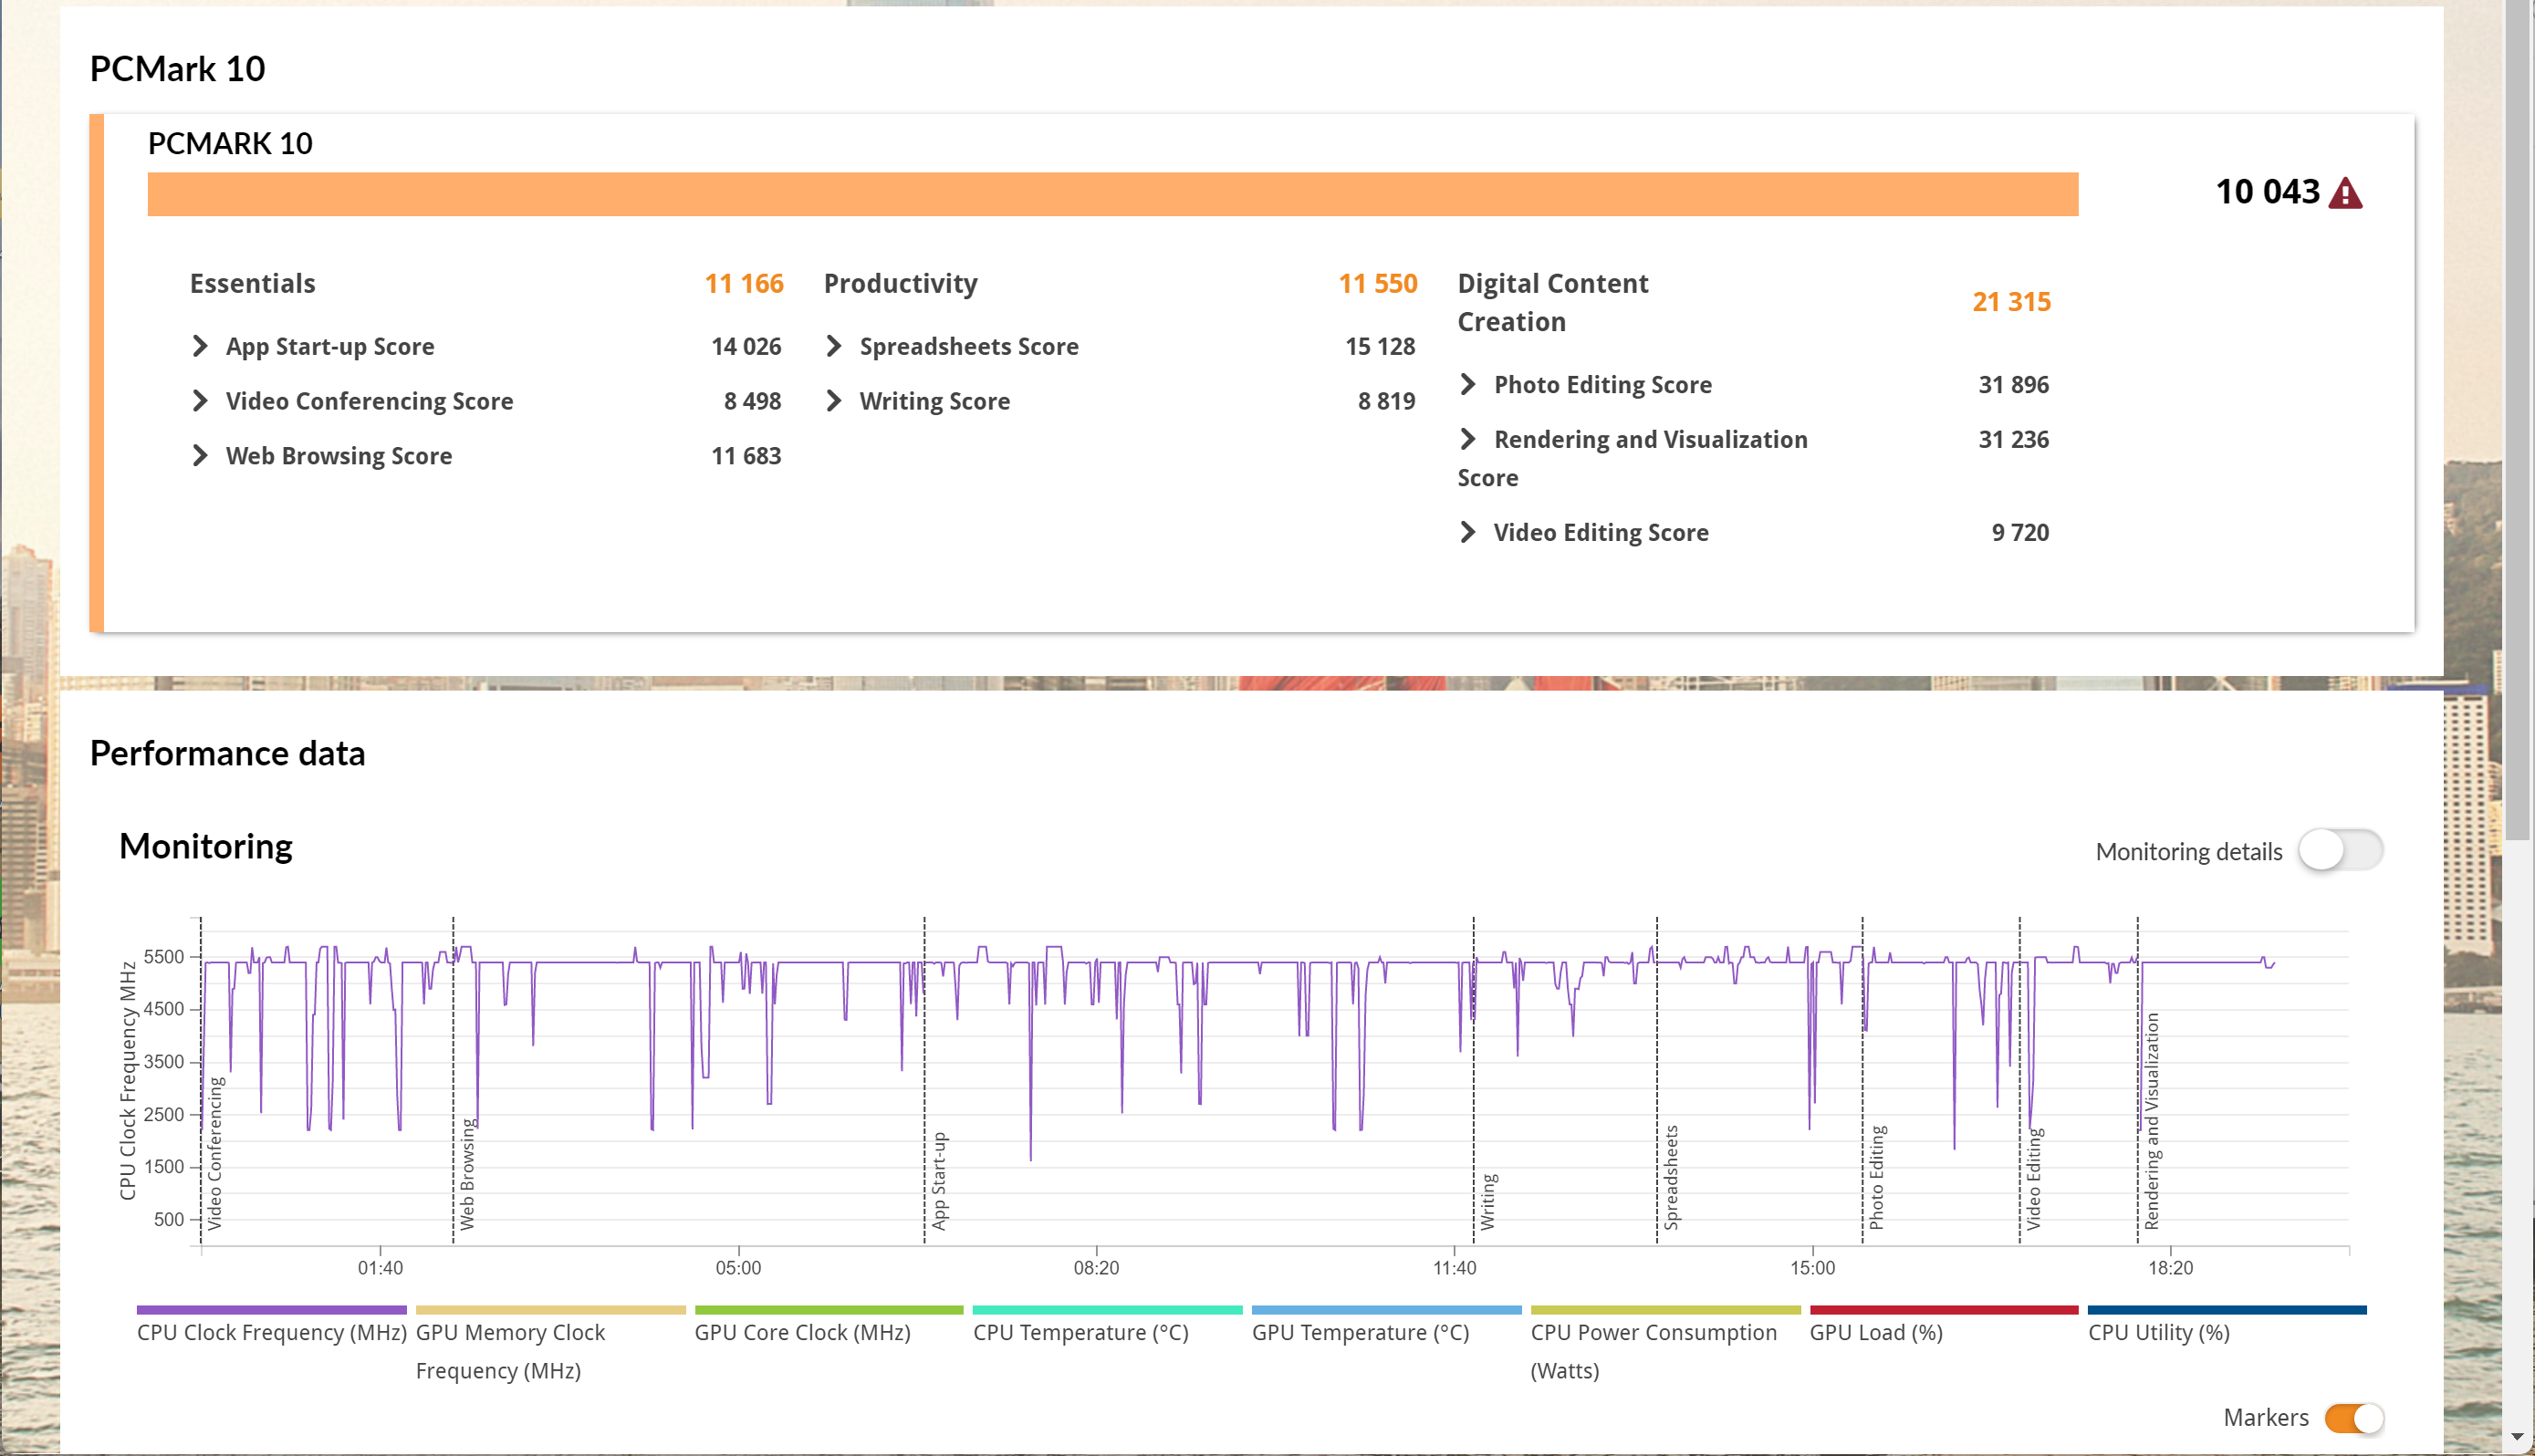Click the 01:40 time axis label
Screen dimensions: 2535x1456
tap(380, 1268)
